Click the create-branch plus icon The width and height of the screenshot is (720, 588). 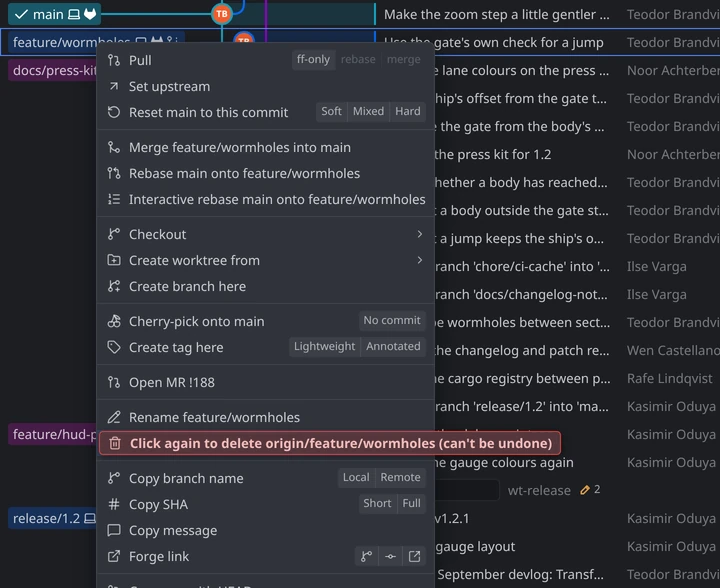pos(114,286)
